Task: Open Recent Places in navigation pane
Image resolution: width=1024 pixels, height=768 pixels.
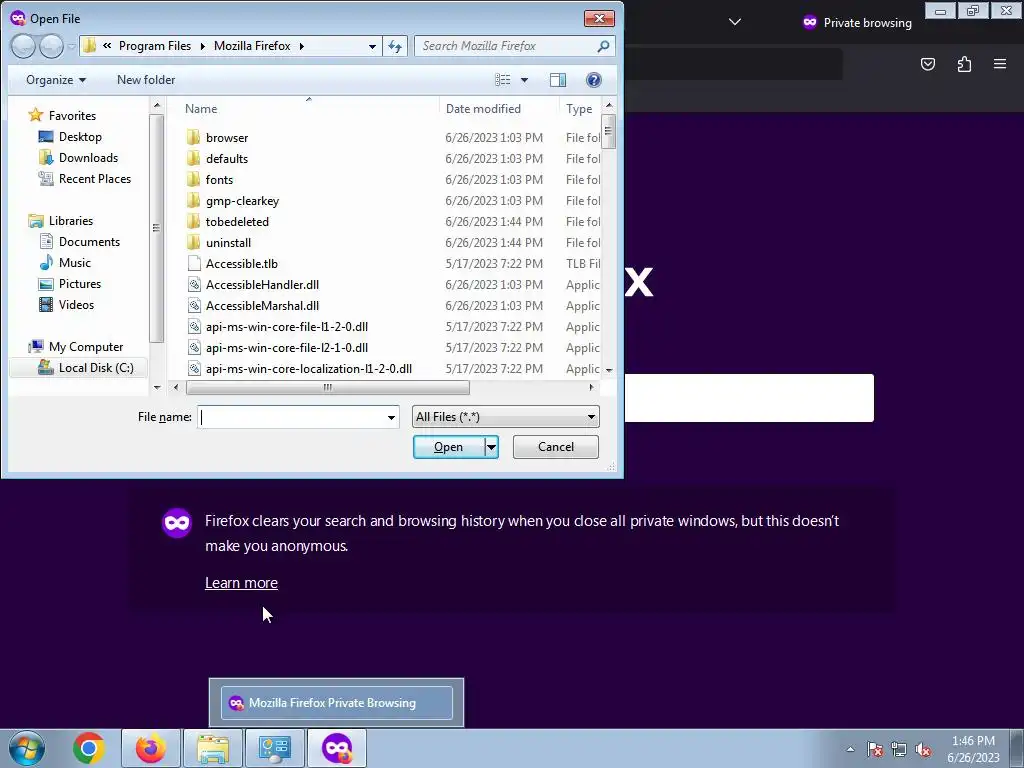Action: click(94, 178)
